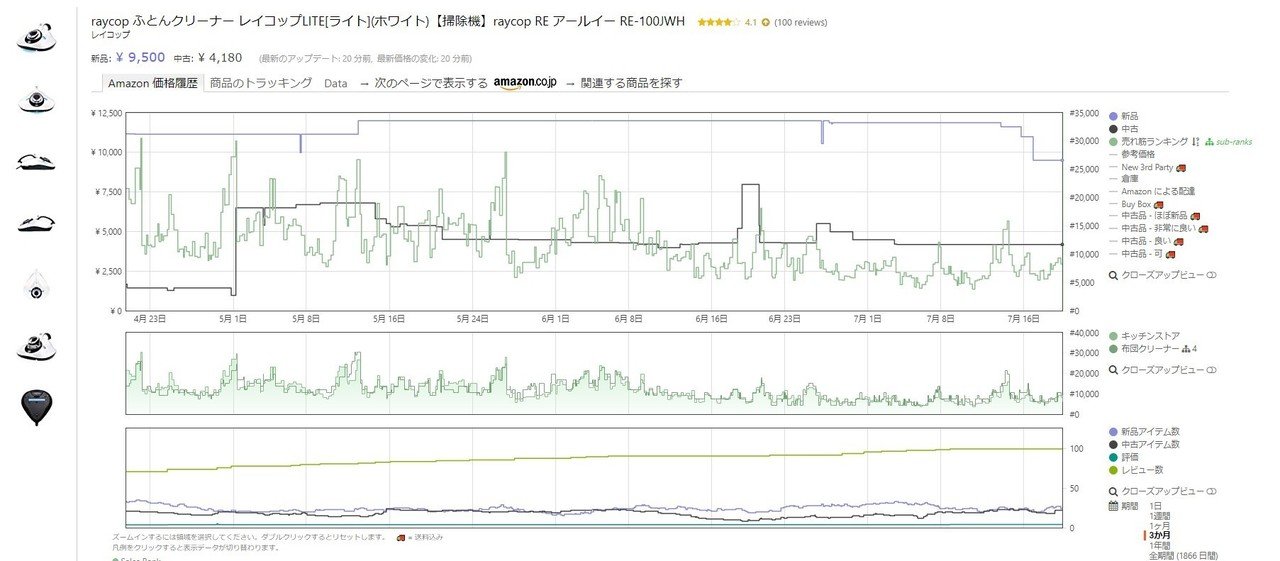
Task: Toggle the レビュー数 series
Action: click(1135, 470)
